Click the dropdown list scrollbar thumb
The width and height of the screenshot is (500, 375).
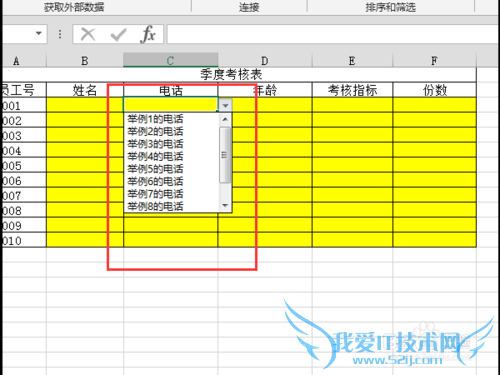[225, 155]
